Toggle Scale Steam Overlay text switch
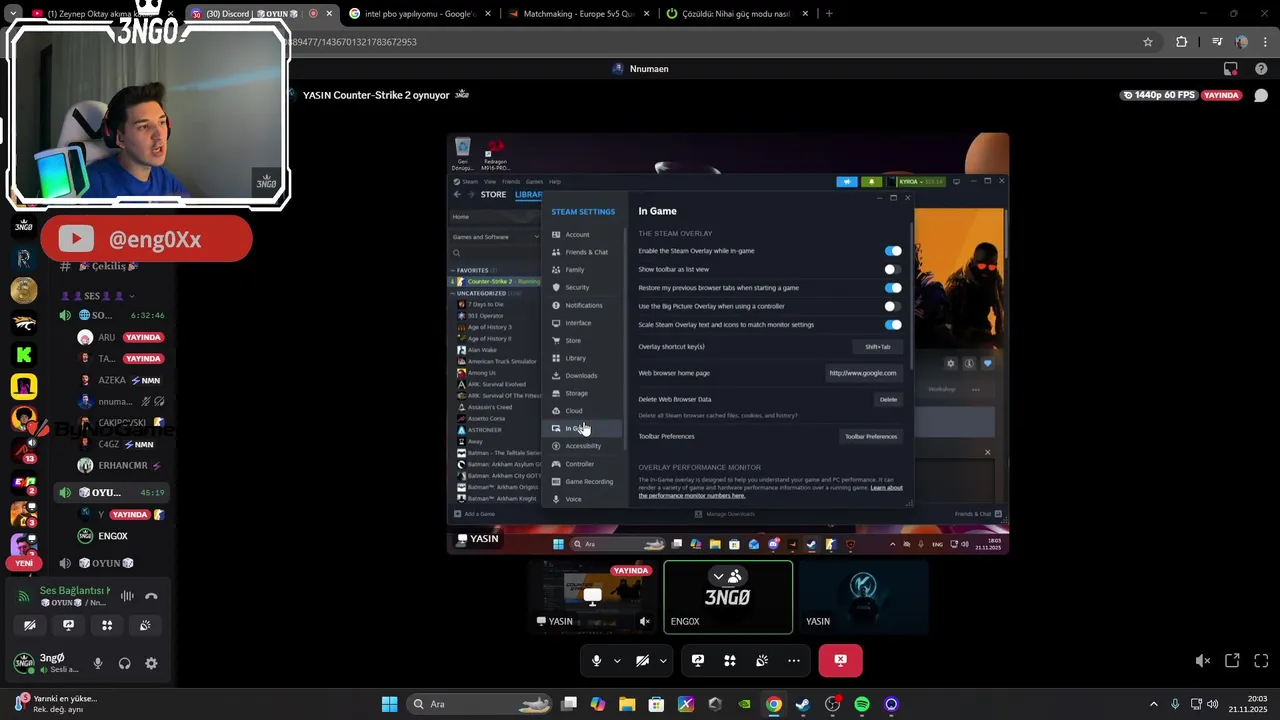Screen dimensions: 1280x720 (x=892, y=324)
